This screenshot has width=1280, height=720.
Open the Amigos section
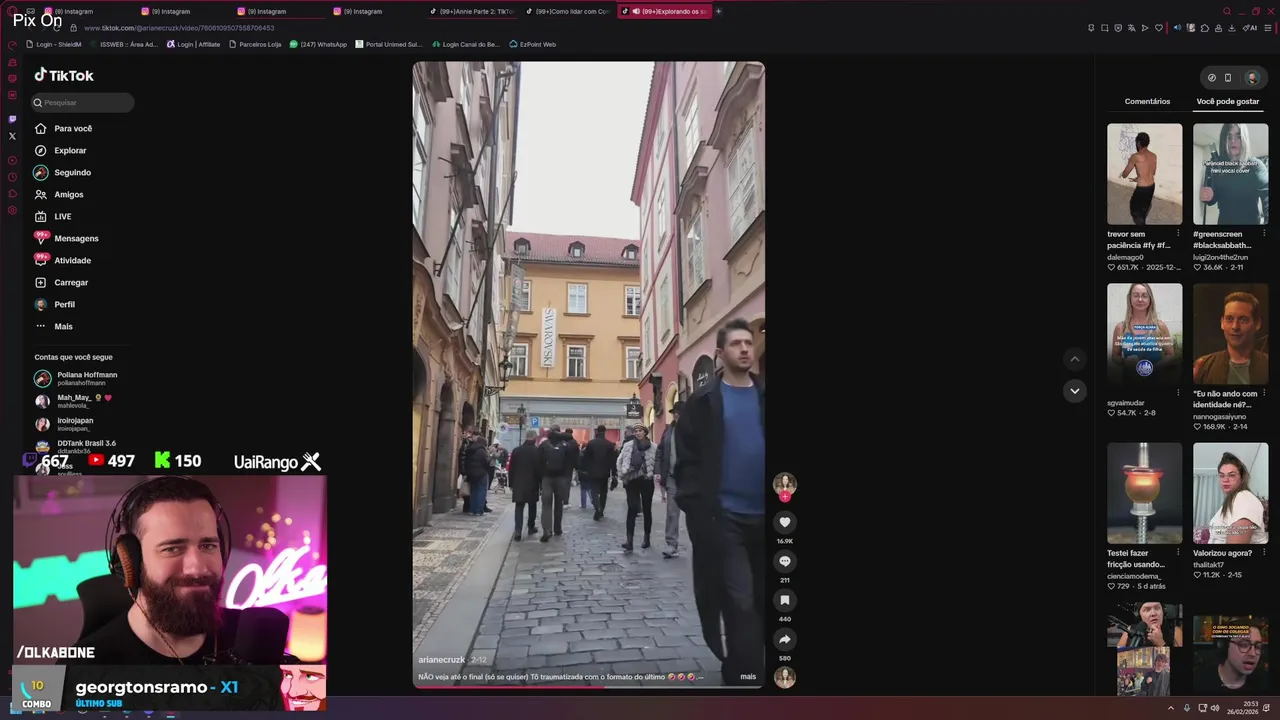pyautogui.click(x=59, y=194)
